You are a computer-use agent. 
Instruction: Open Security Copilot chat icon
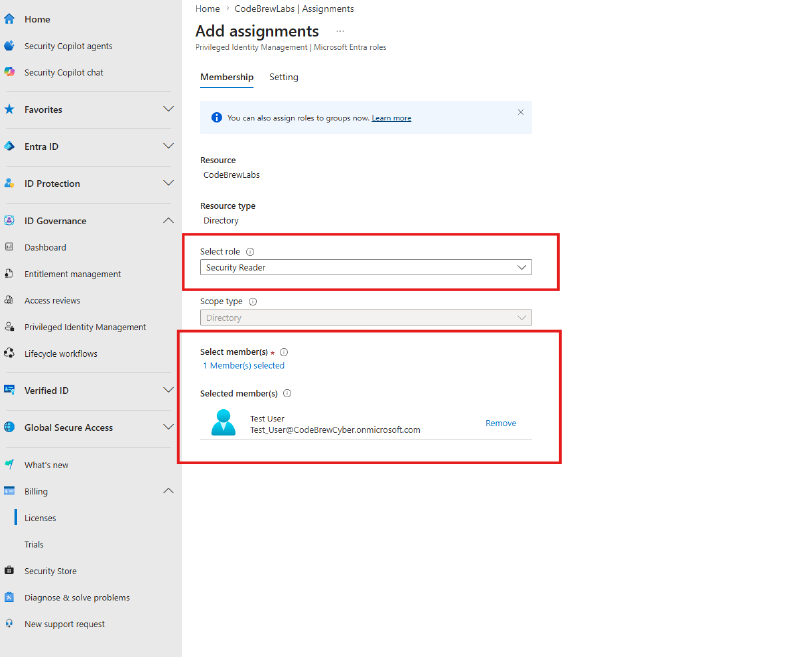(9, 72)
